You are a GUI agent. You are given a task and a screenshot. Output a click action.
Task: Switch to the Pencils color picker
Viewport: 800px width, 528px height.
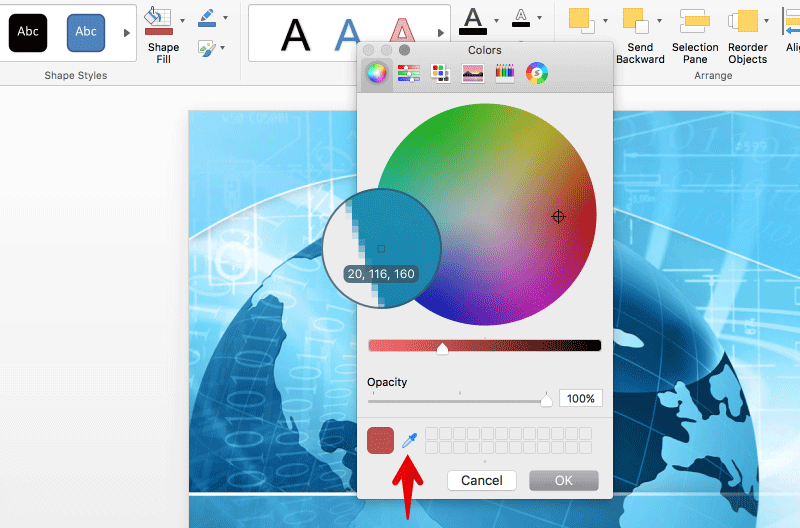(504, 73)
